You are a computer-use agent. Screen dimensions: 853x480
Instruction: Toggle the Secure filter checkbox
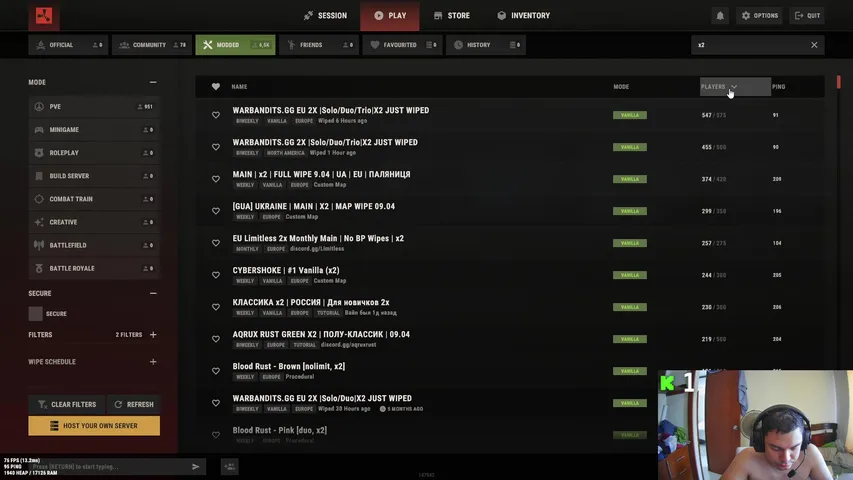tap(35, 313)
